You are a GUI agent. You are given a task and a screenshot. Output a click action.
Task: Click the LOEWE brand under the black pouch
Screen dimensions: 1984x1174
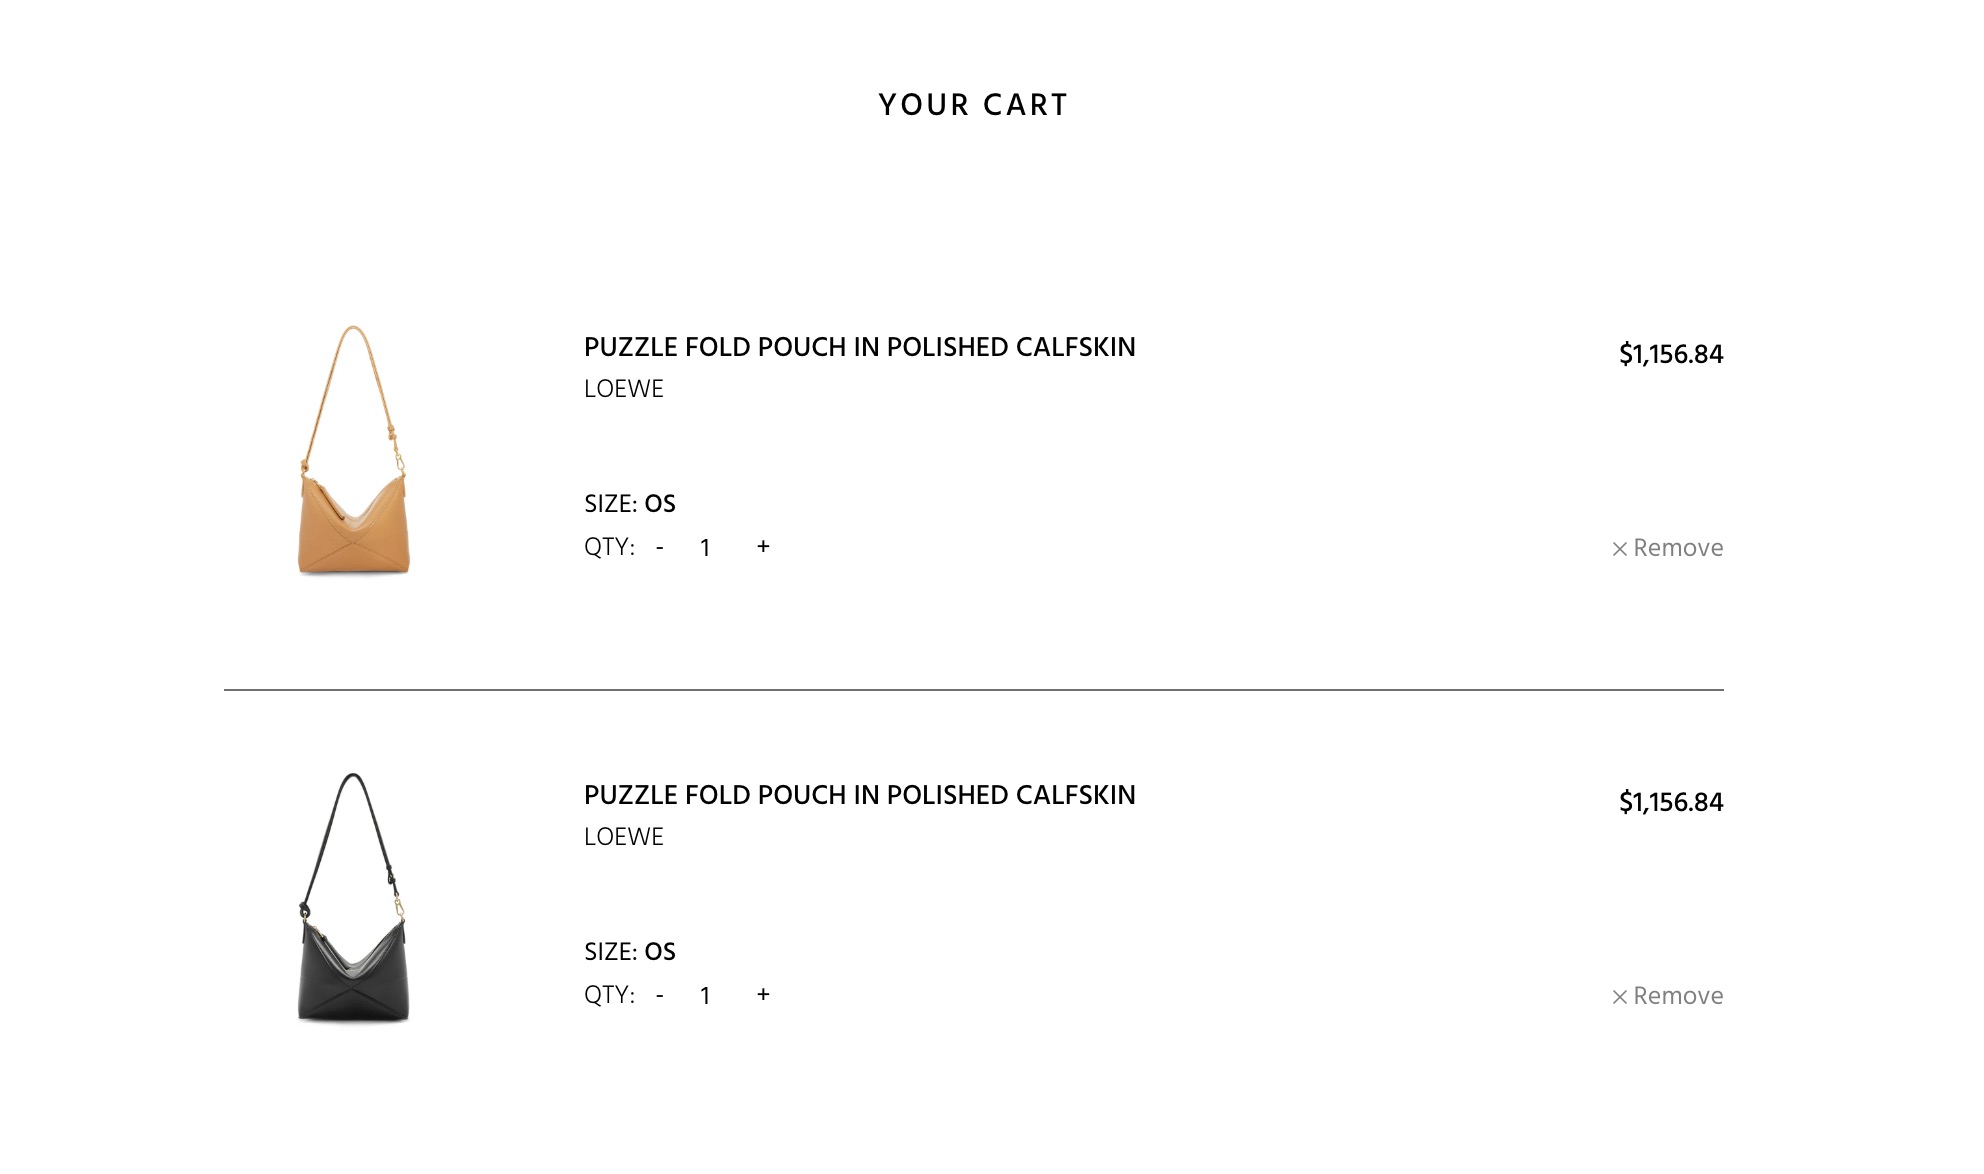pyautogui.click(x=624, y=837)
